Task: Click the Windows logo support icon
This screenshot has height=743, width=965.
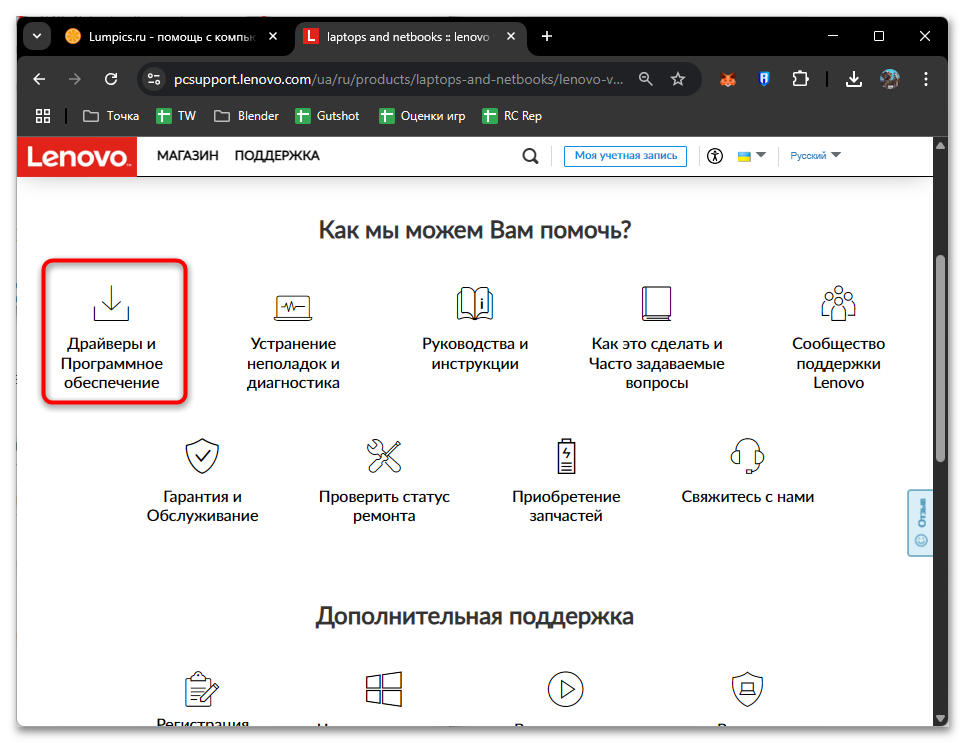Action: click(x=384, y=689)
